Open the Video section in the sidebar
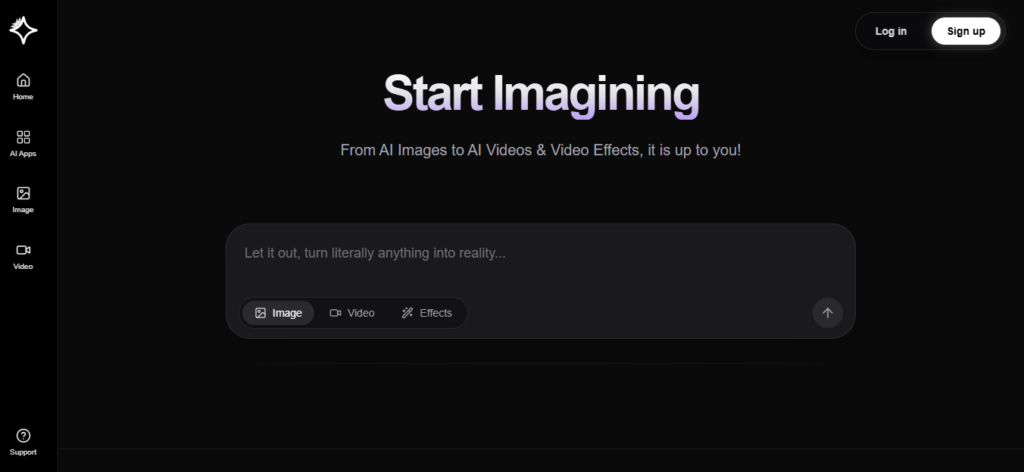The height and width of the screenshot is (472, 1024). pos(23,257)
